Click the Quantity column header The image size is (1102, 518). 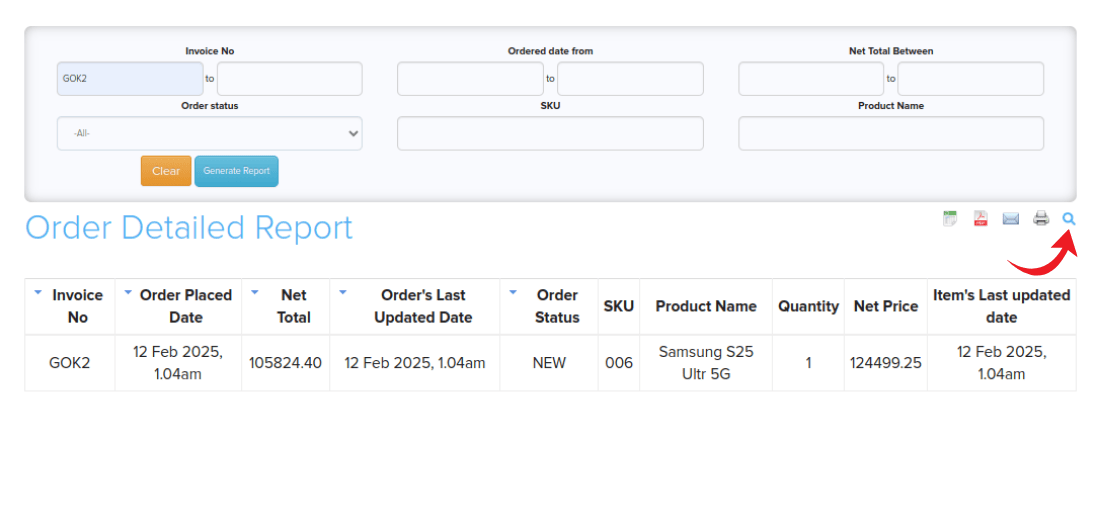point(808,306)
